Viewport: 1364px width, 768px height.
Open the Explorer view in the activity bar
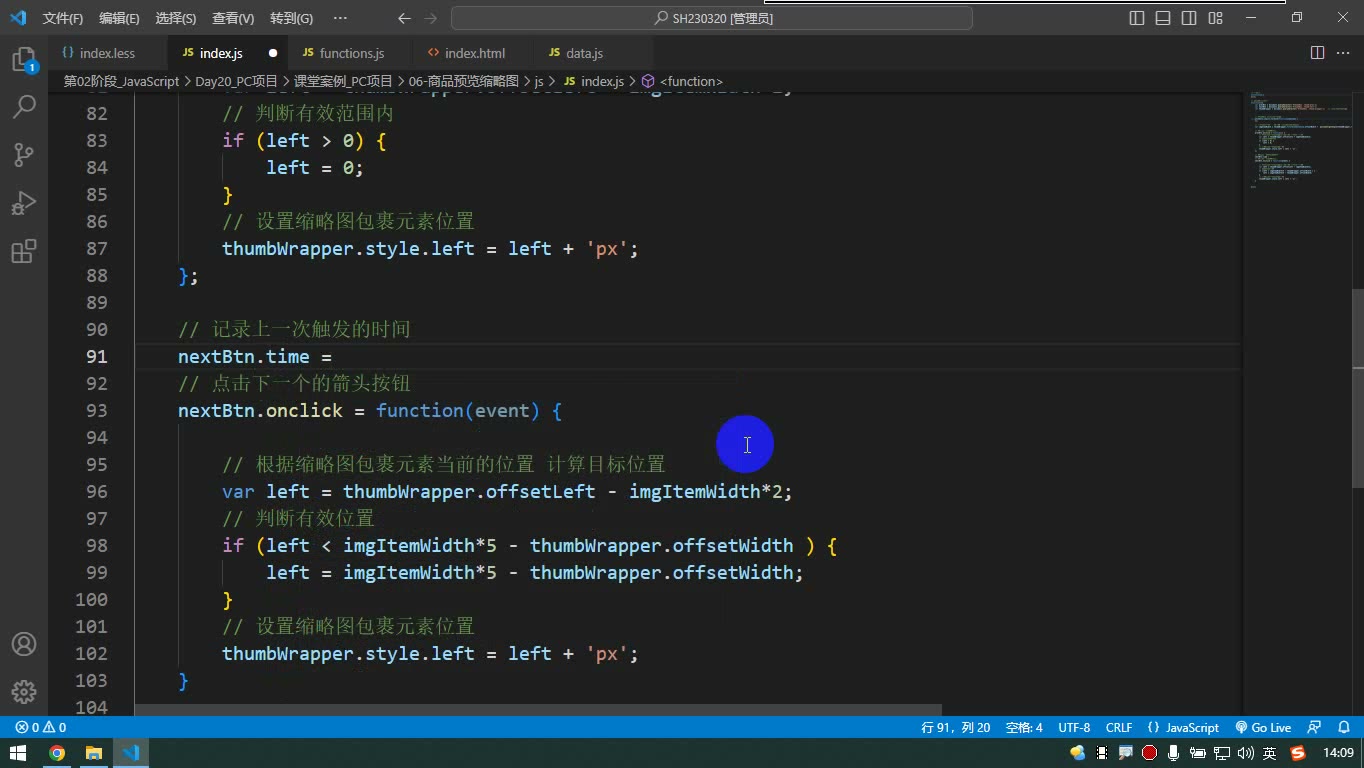[24, 59]
